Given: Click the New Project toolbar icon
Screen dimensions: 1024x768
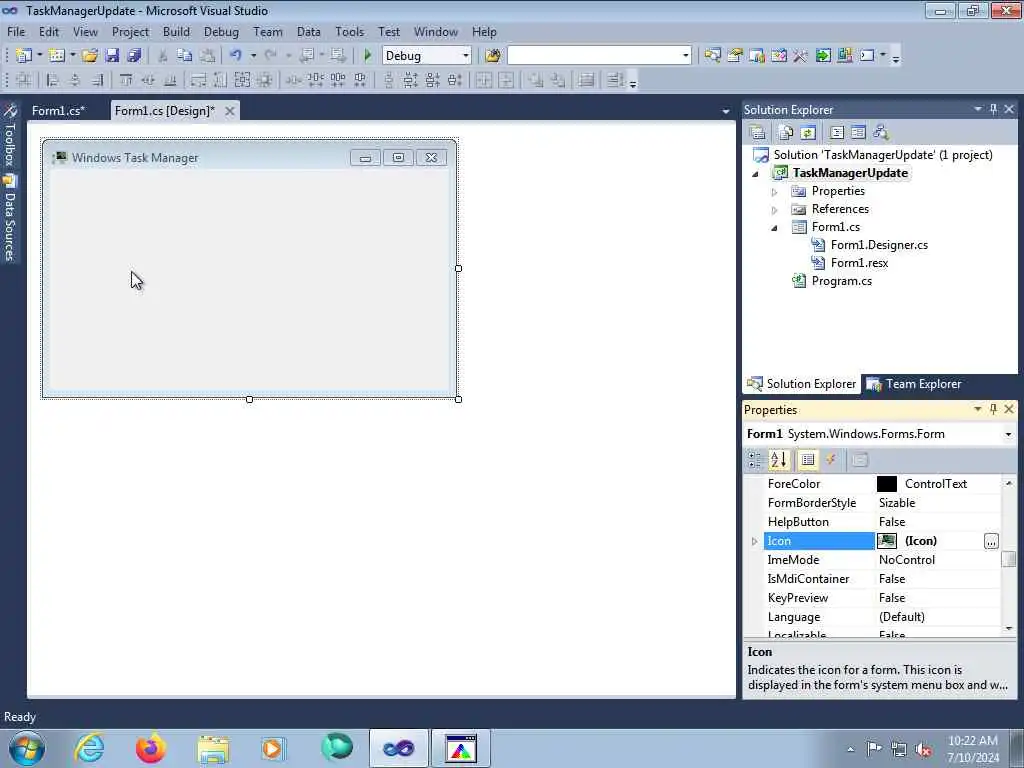Looking at the screenshot, I should point(24,56).
